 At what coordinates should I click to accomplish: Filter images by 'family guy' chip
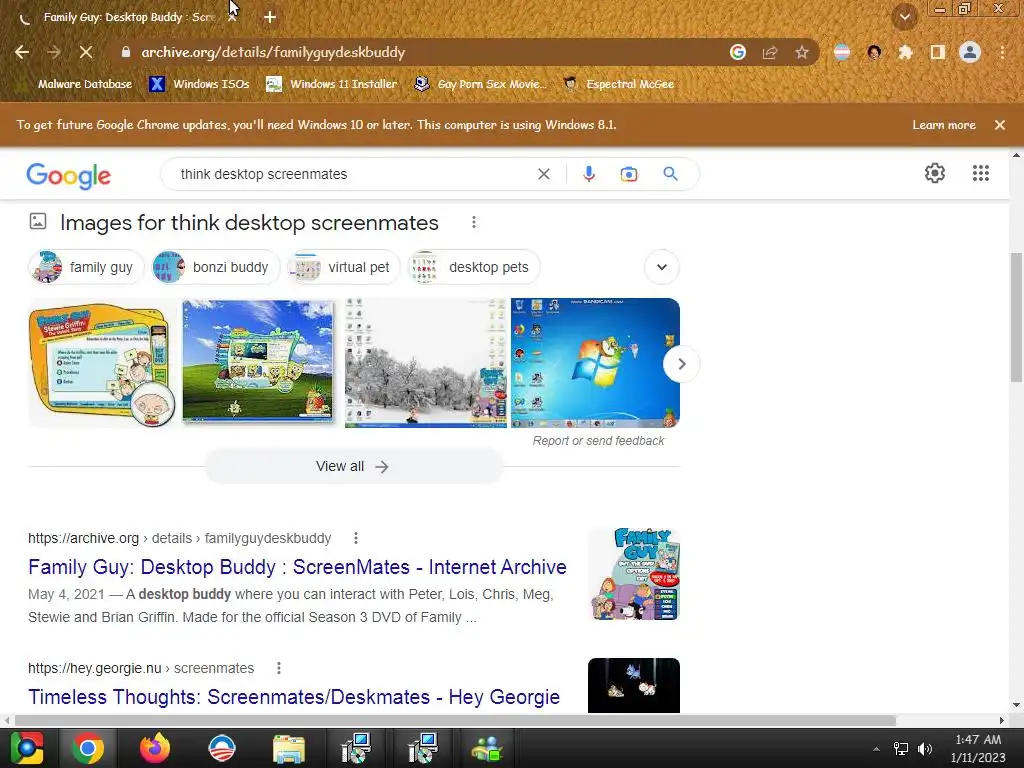click(x=86, y=267)
